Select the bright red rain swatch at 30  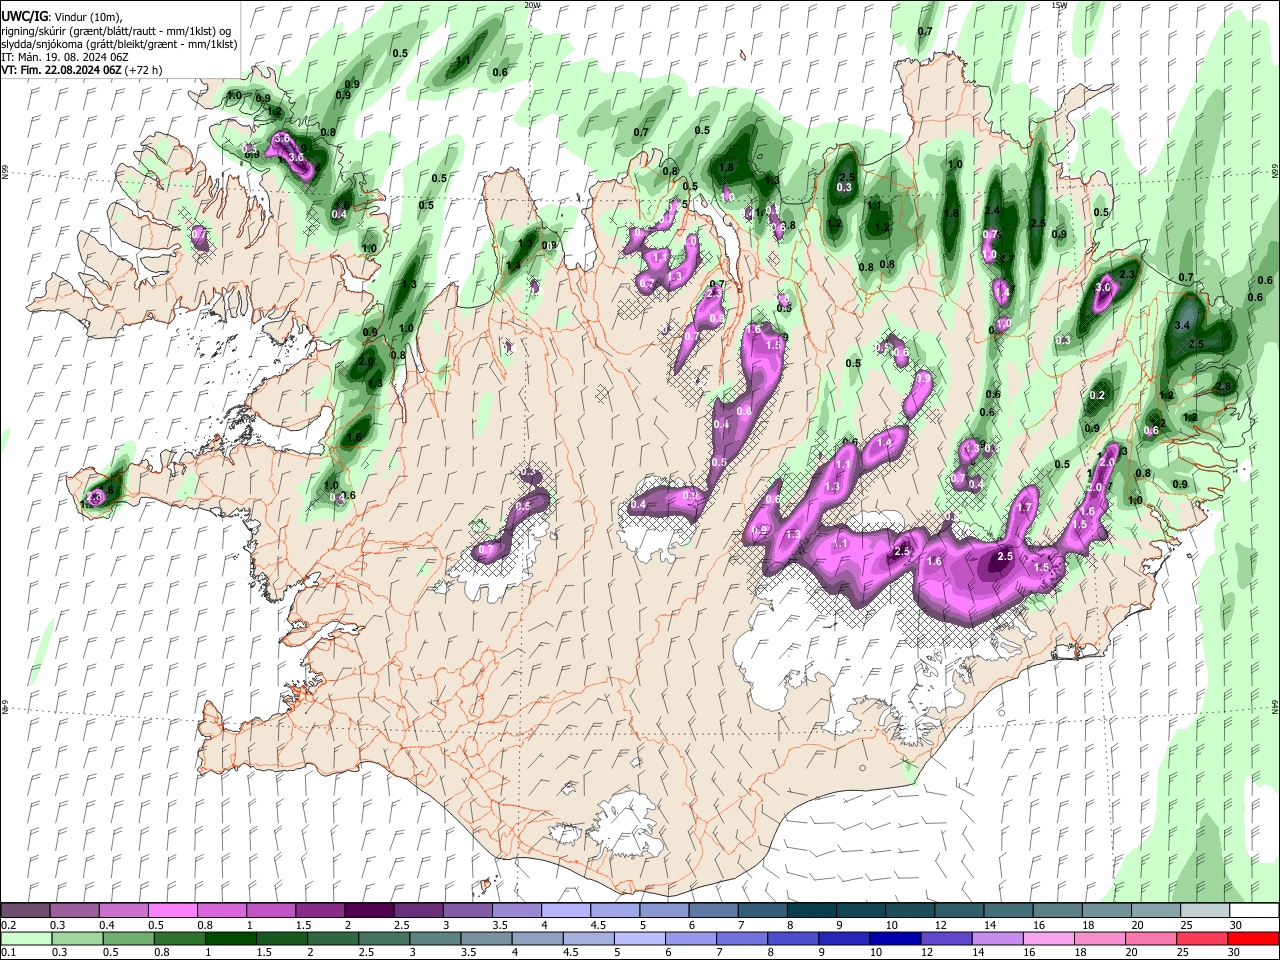(1253, 938)
